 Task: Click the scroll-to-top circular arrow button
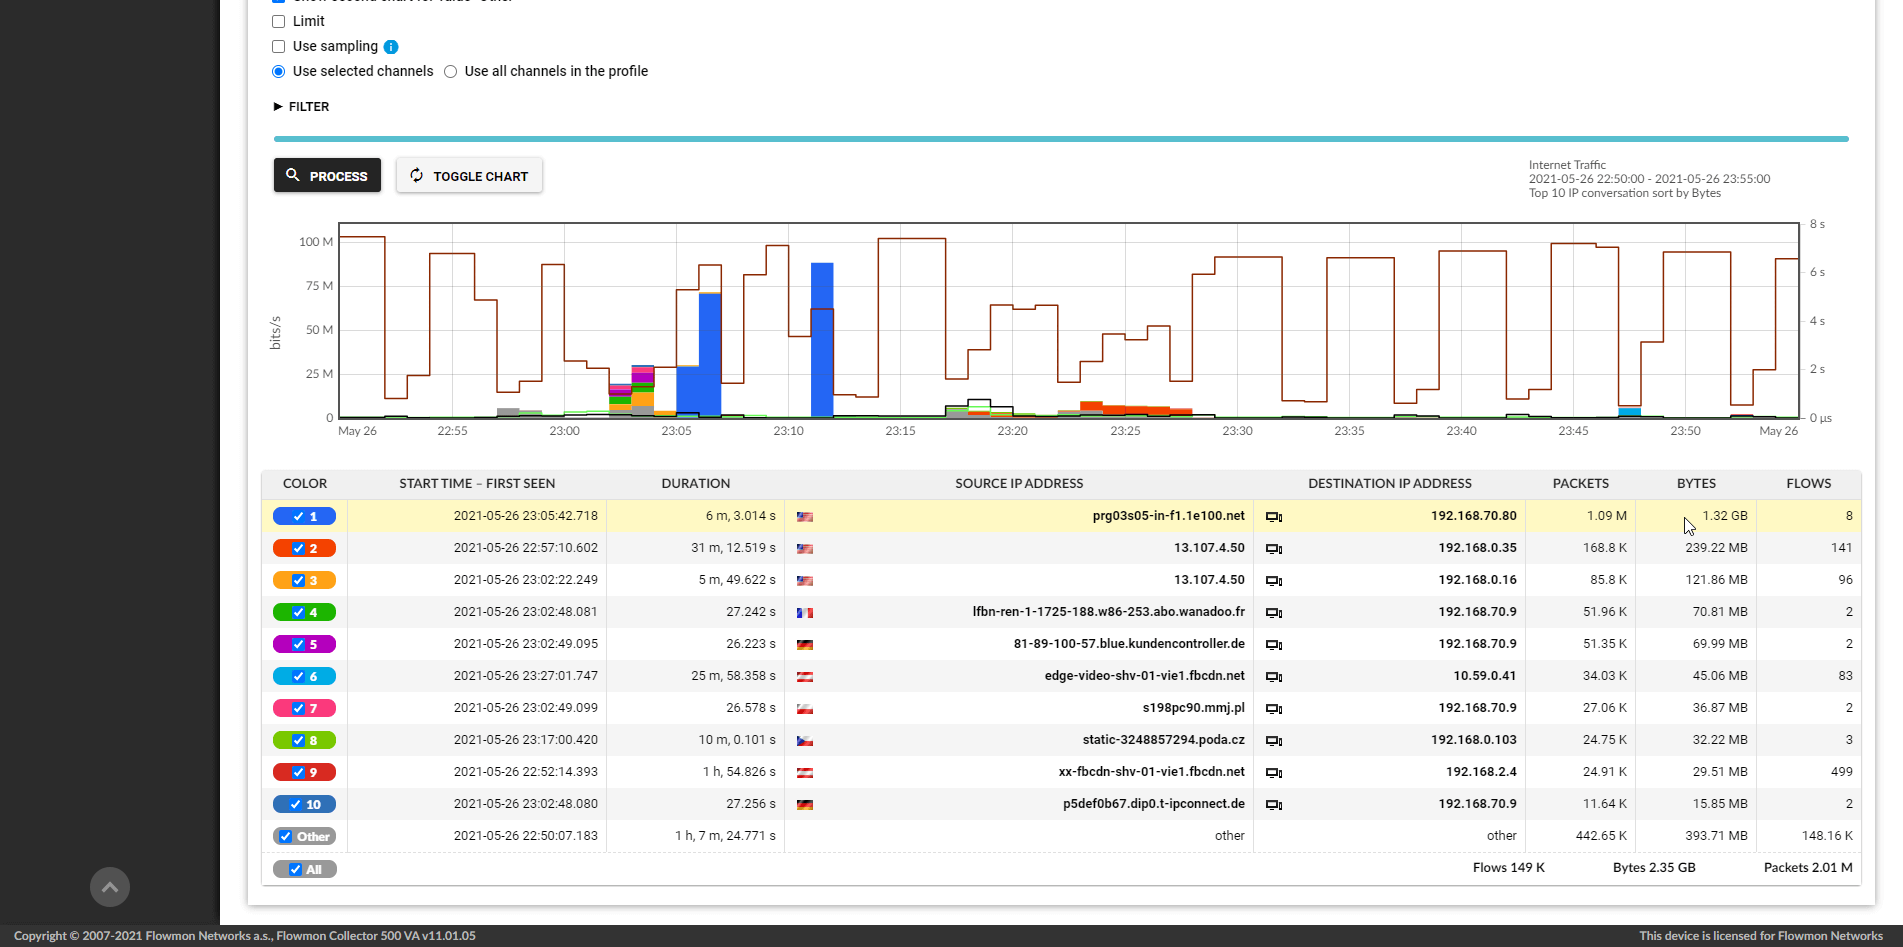pyautogui.click(x=110, y=887)
